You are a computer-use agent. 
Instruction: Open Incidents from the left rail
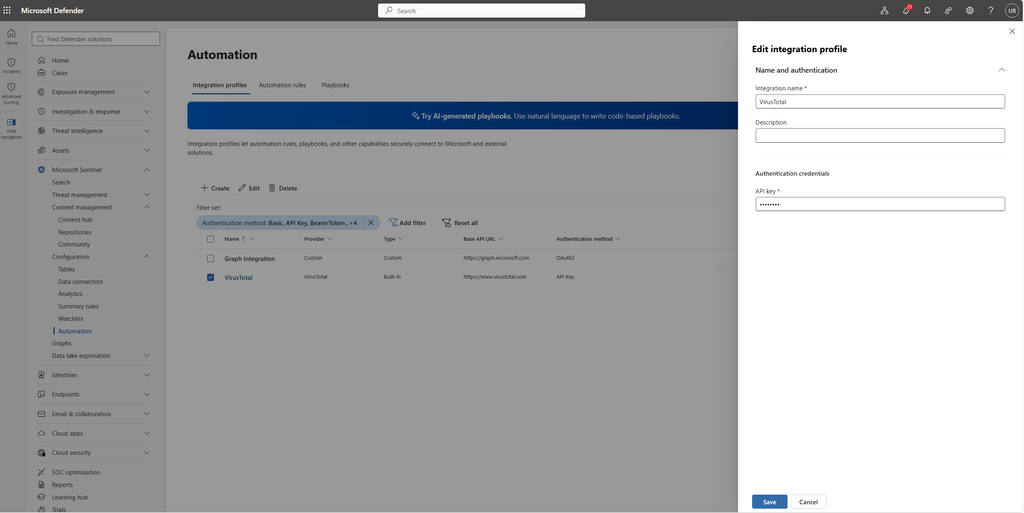pos(11,65)
